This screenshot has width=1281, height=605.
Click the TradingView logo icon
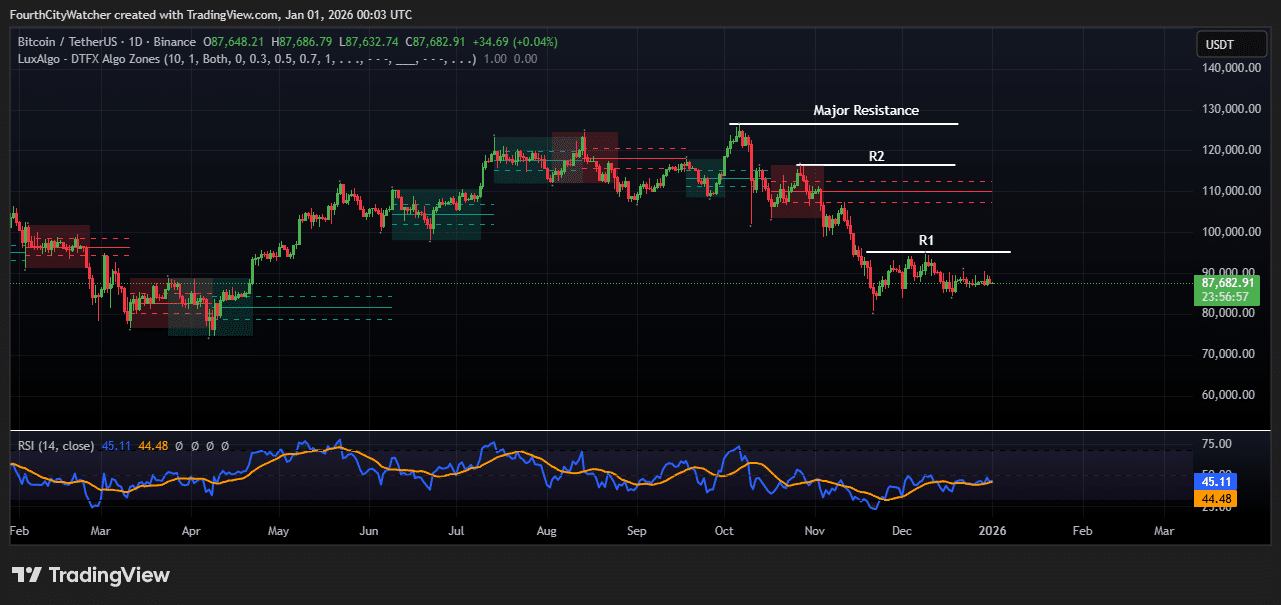(x=27, y=575)
